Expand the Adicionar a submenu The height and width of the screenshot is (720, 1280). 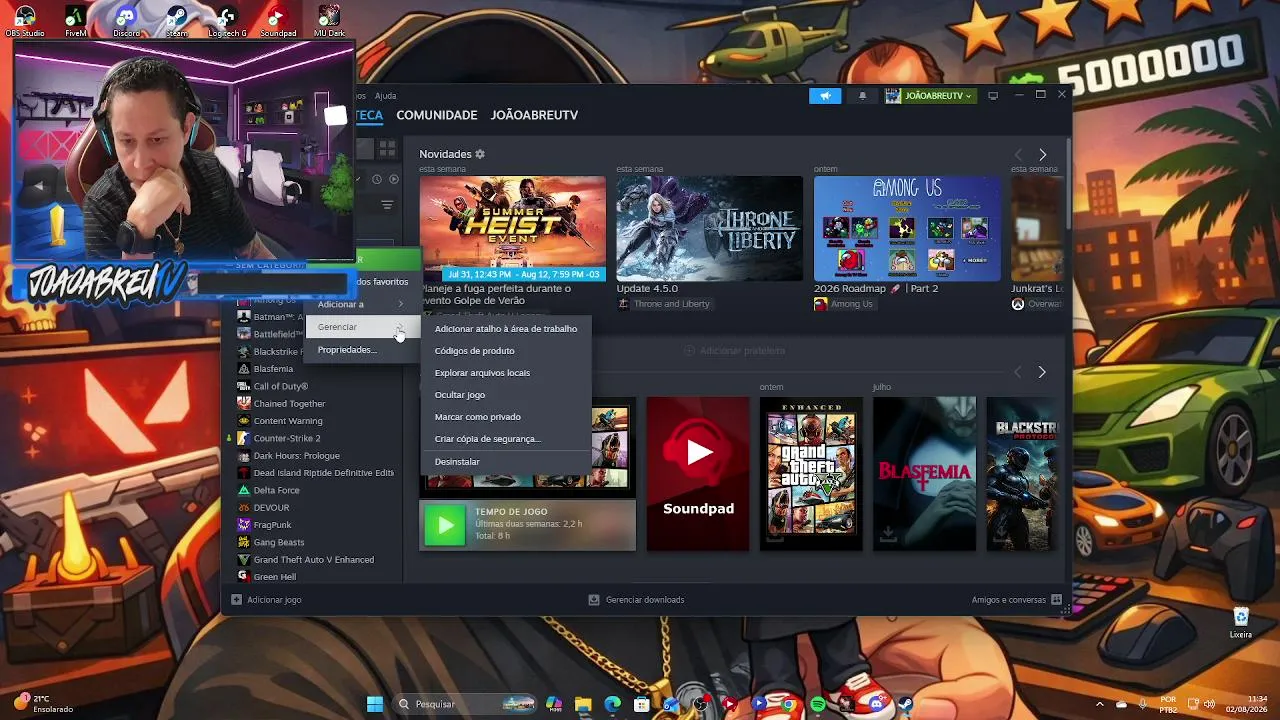361,304
